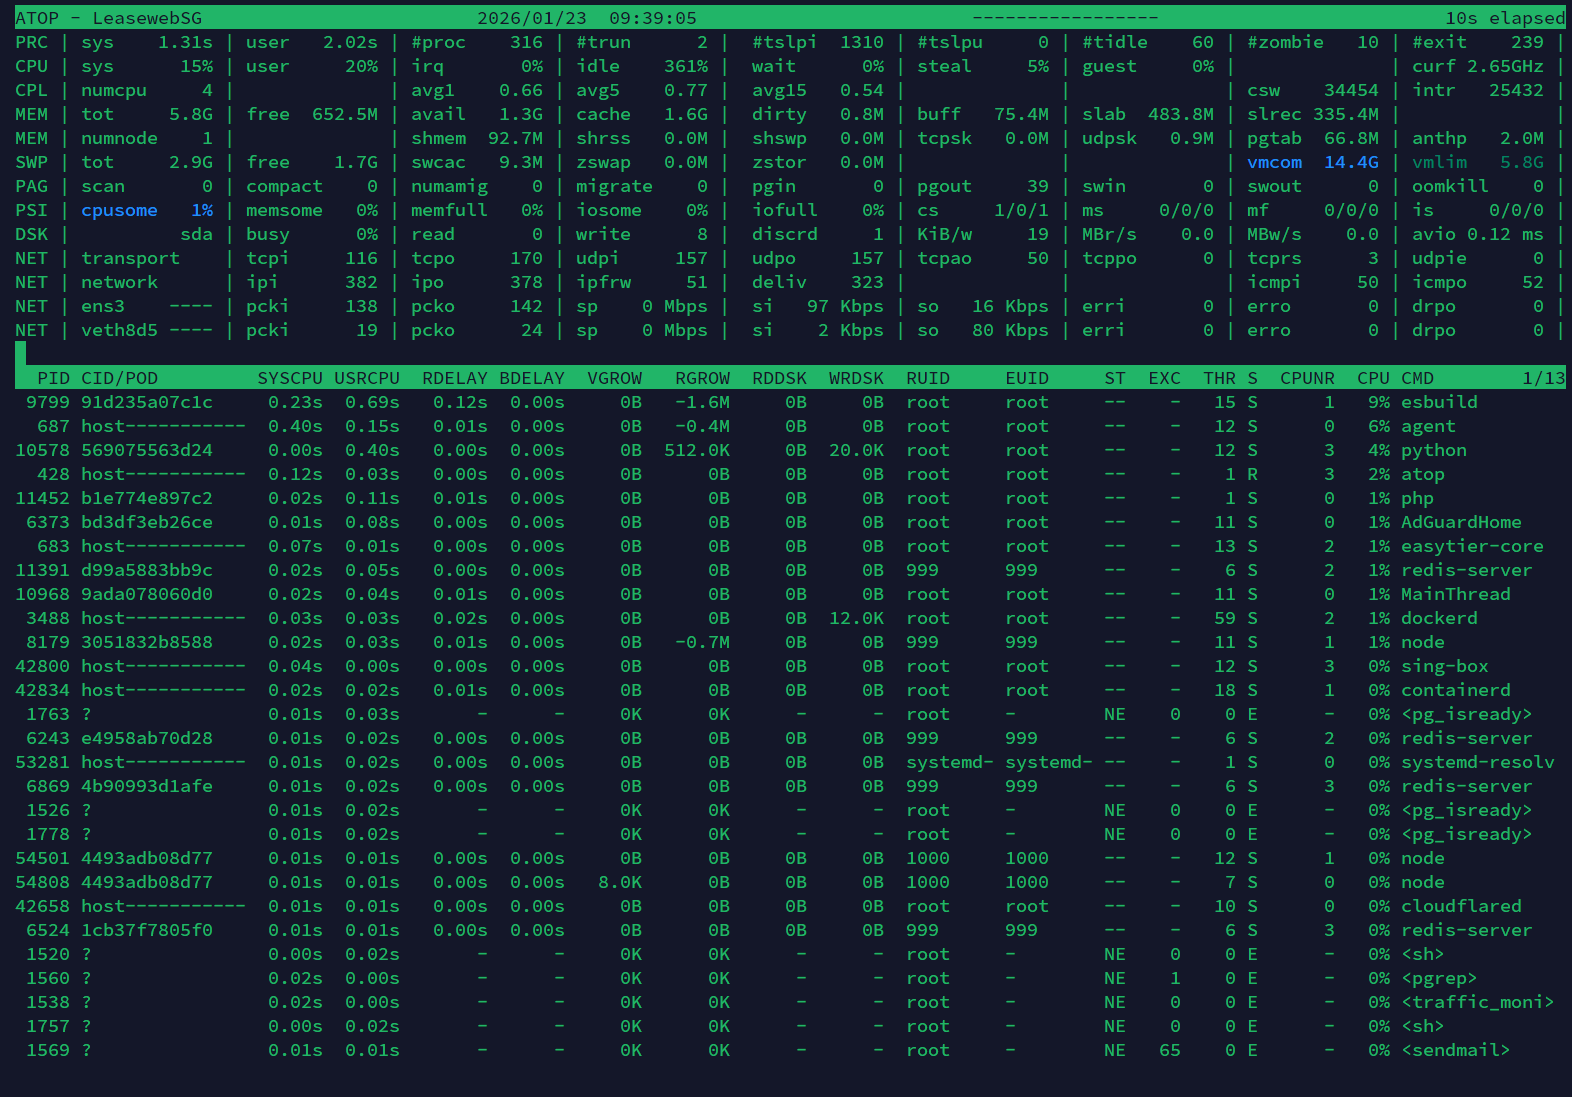Click the MainThread command entry
This screenshot has height=1097, width=1572.
click(1456, 594)
